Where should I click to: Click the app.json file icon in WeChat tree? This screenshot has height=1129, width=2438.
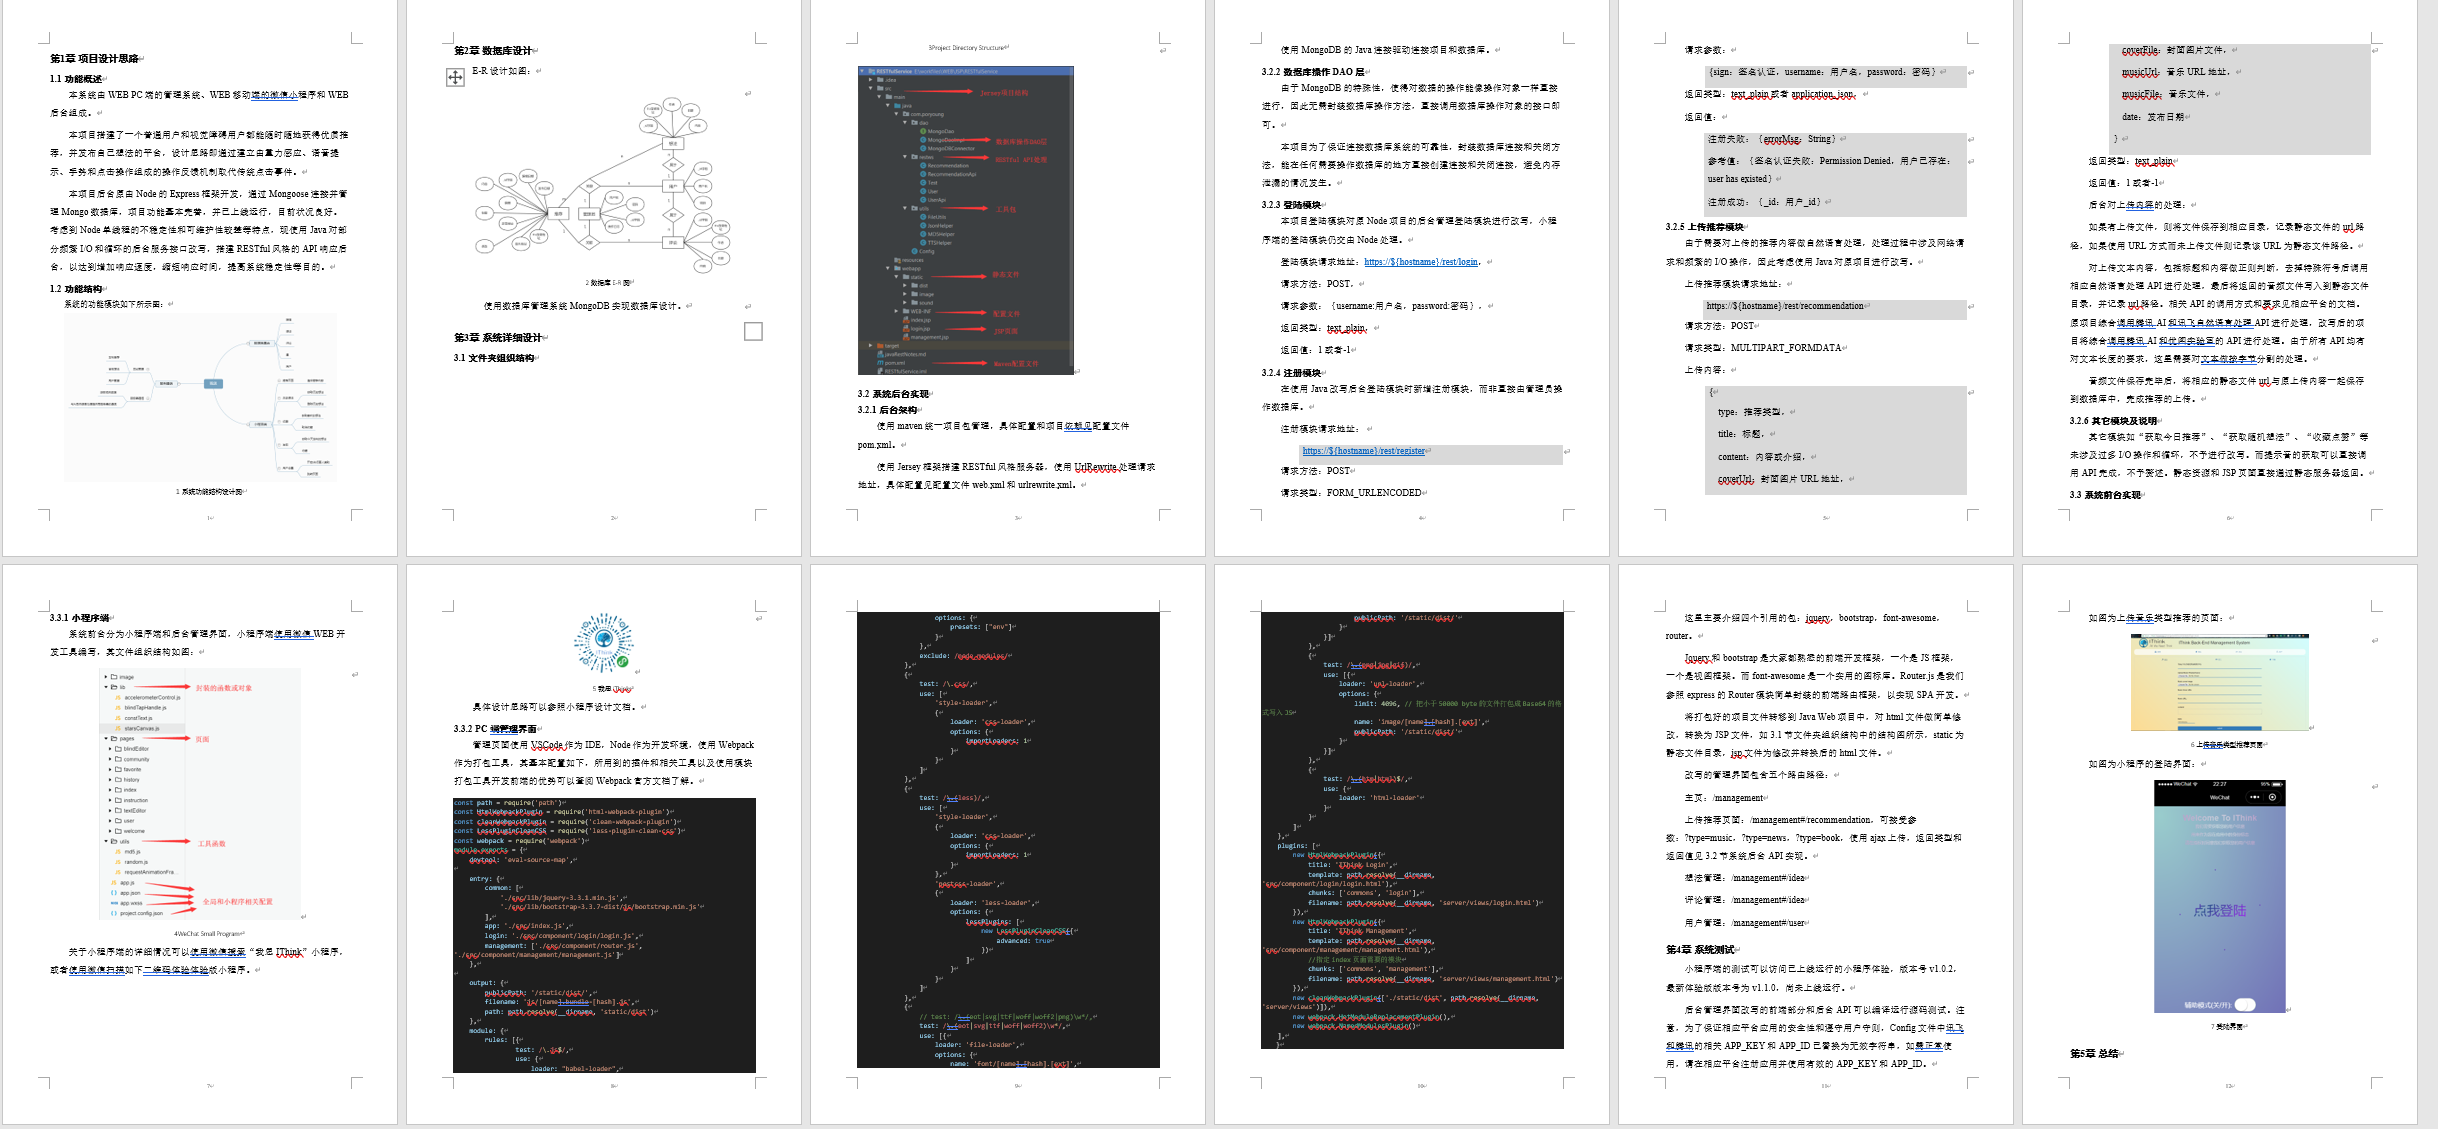114,893
